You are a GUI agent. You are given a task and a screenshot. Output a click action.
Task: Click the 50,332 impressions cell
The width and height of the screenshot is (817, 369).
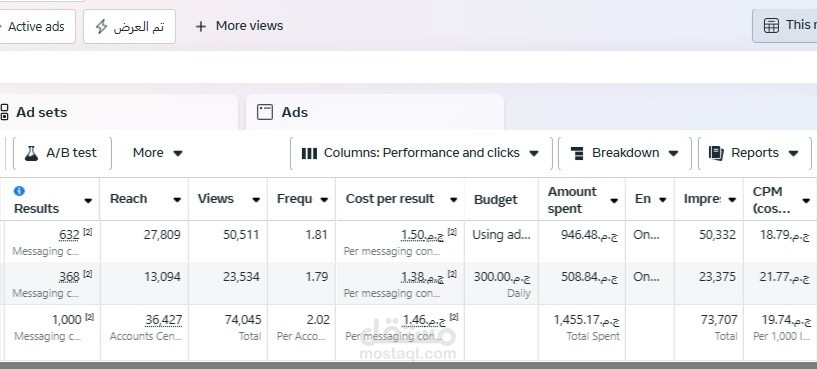717,235
